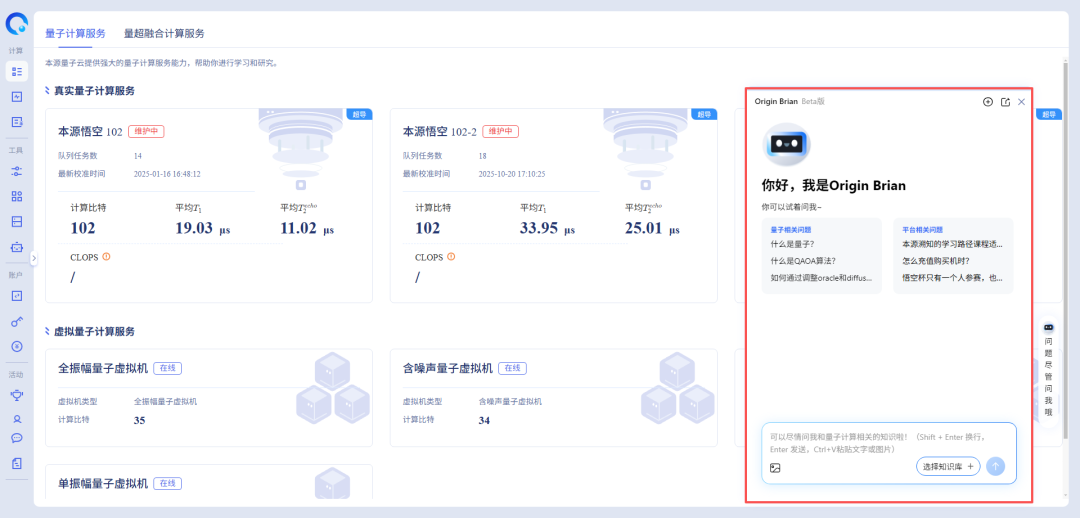Viewport: 1080px width, 518px height.
Task: Ask the oracle和diffus... suggested question
Action: click(x=822, y=278)
